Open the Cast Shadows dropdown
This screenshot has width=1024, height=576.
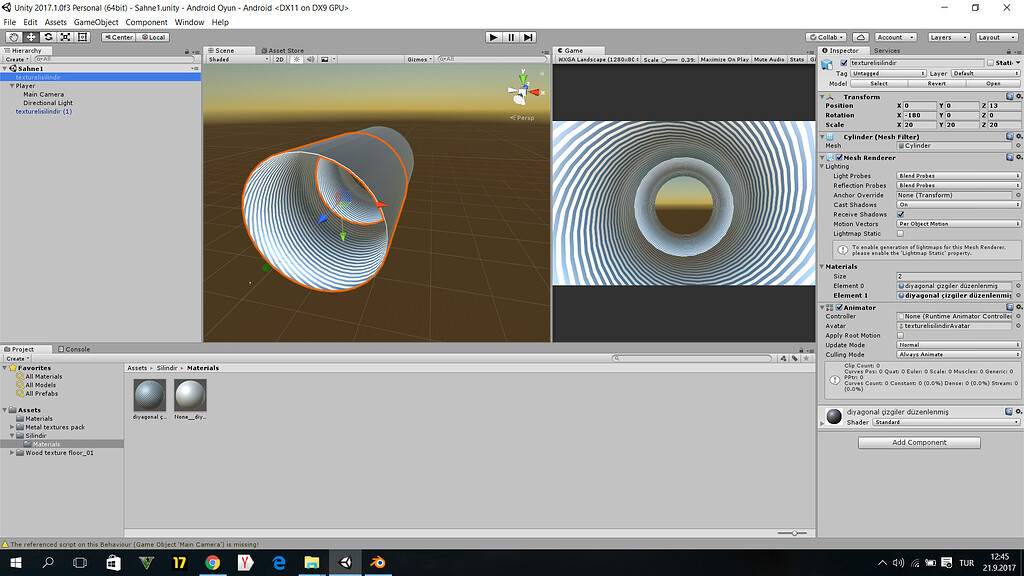(x=955, y=204)
